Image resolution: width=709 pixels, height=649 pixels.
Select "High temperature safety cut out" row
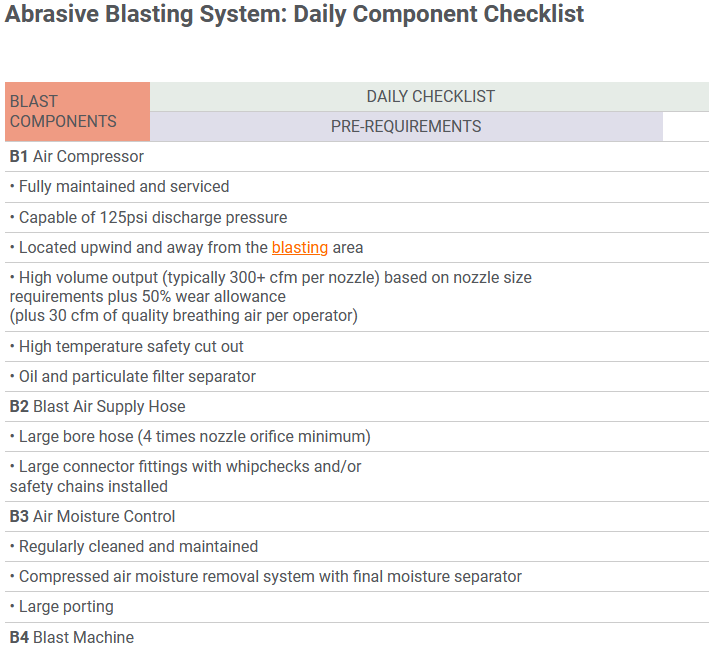(127, 346)
